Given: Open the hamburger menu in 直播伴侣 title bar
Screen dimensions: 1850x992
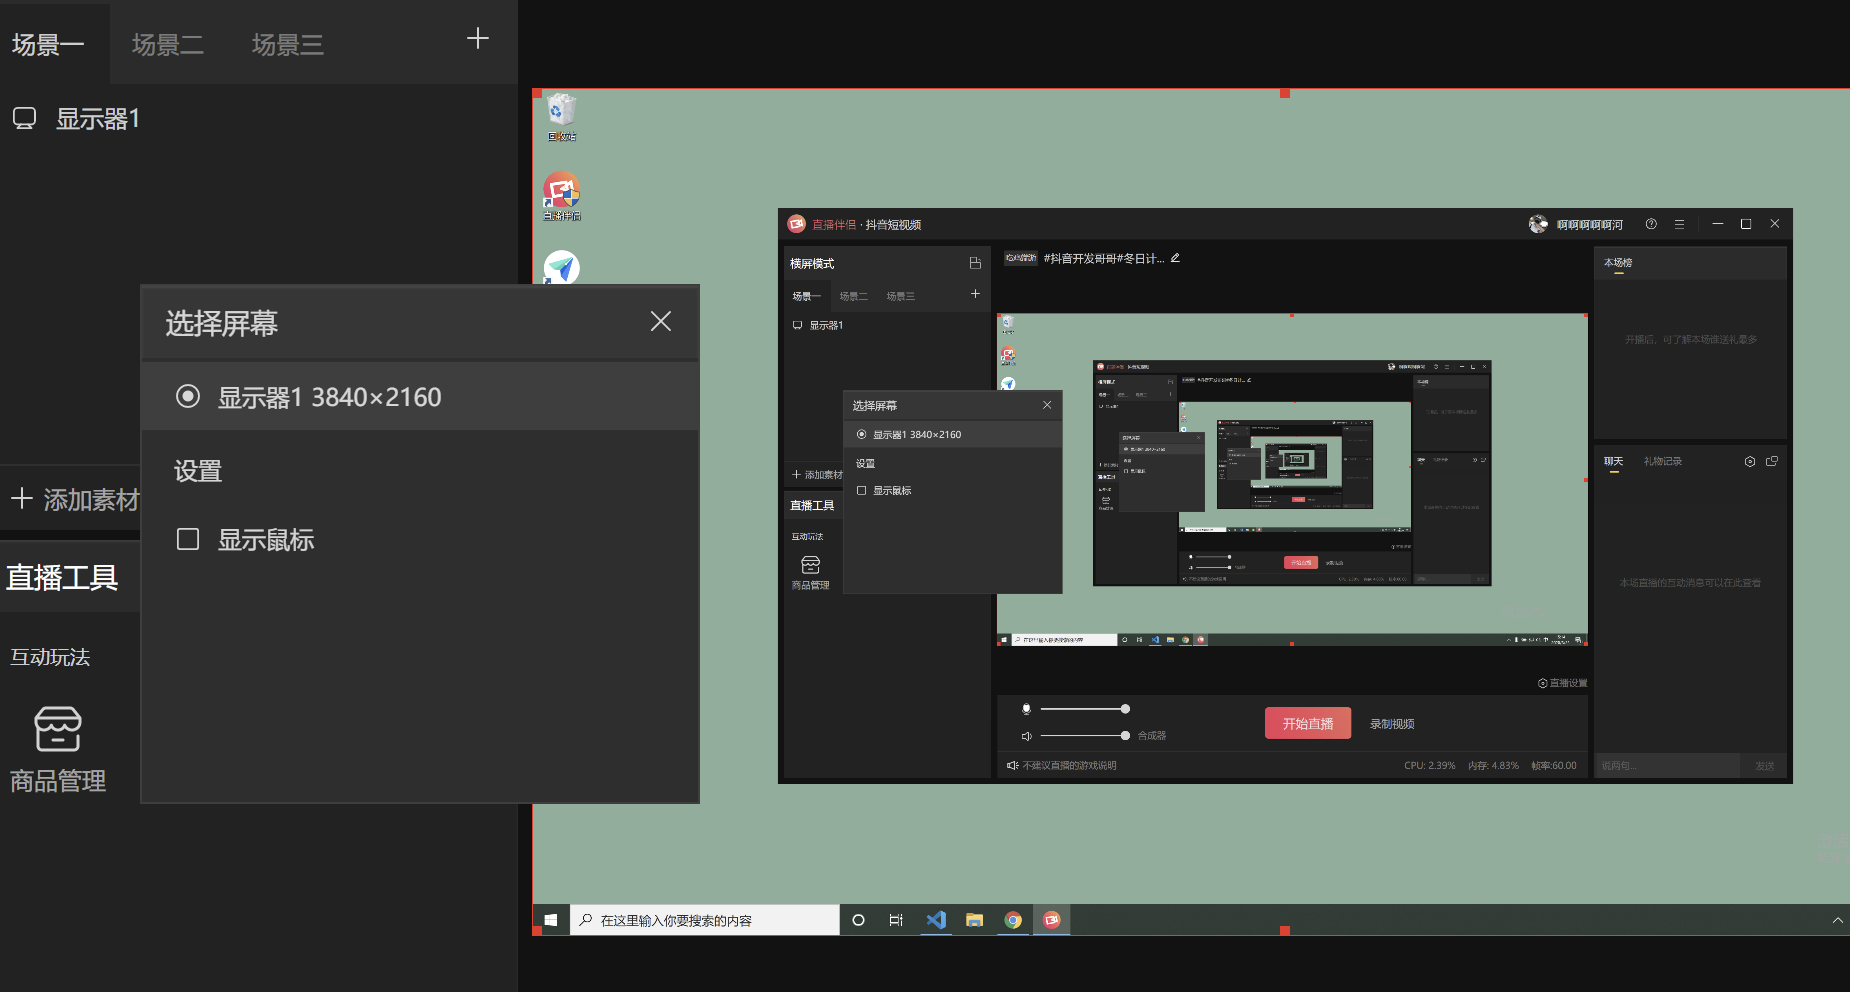Looking at the screenshot, I should coord(1680,224).
